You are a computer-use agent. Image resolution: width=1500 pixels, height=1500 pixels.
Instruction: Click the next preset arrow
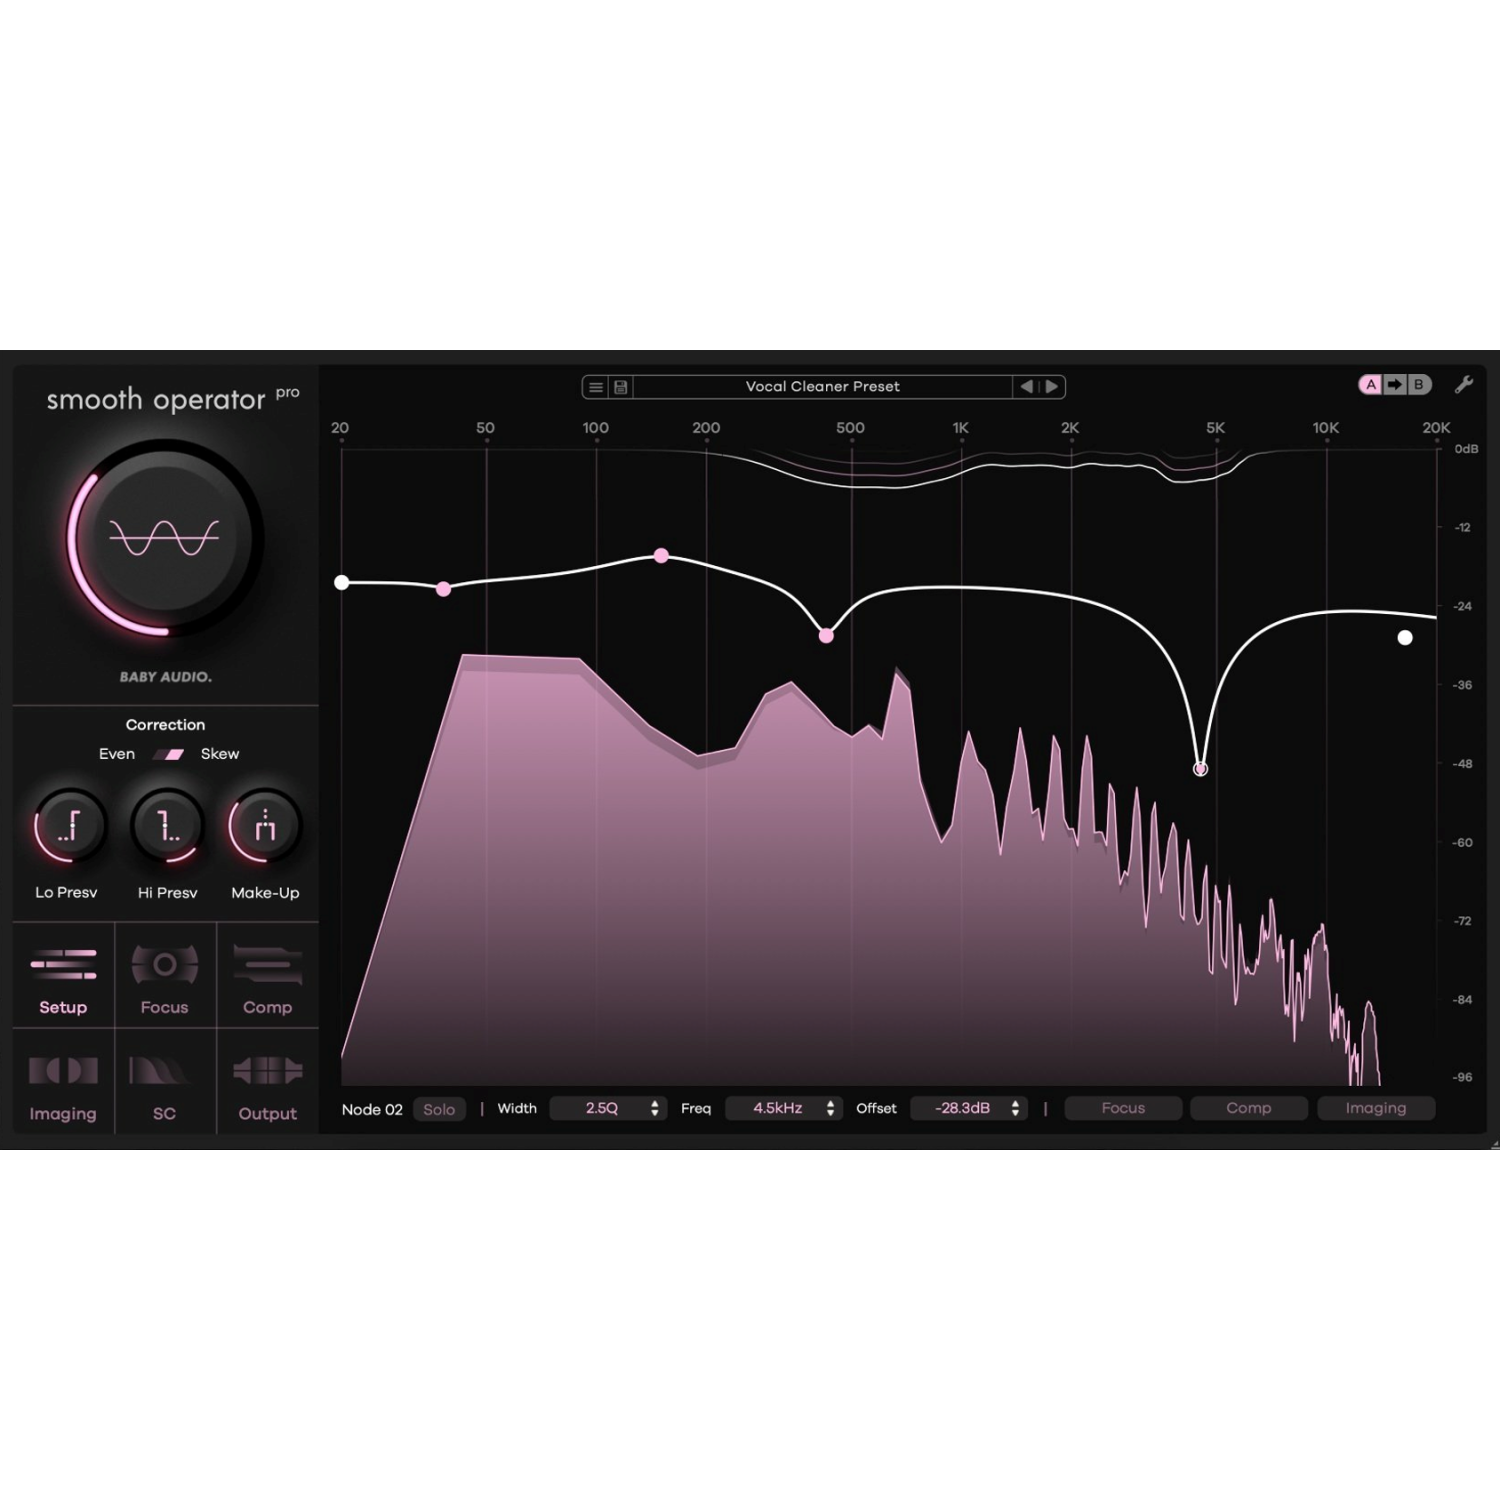[x=1053, y=387]
